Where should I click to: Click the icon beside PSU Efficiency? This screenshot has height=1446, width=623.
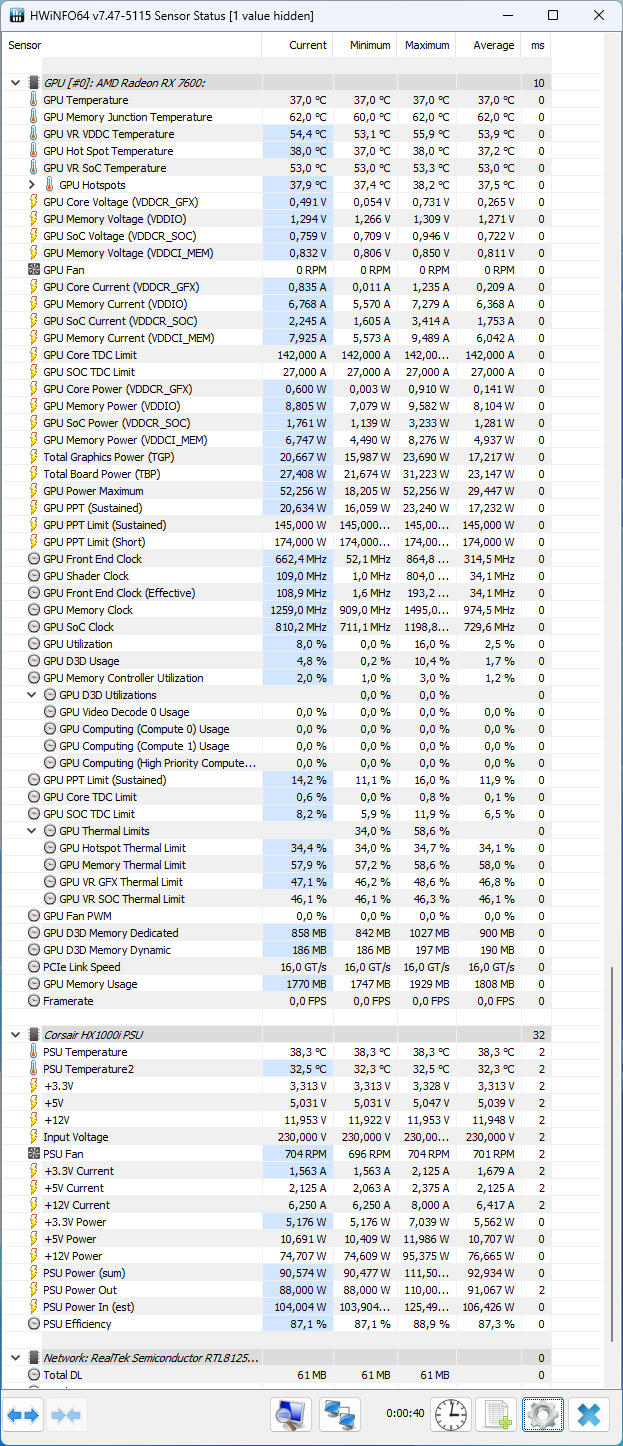[x=33, y=1324]
